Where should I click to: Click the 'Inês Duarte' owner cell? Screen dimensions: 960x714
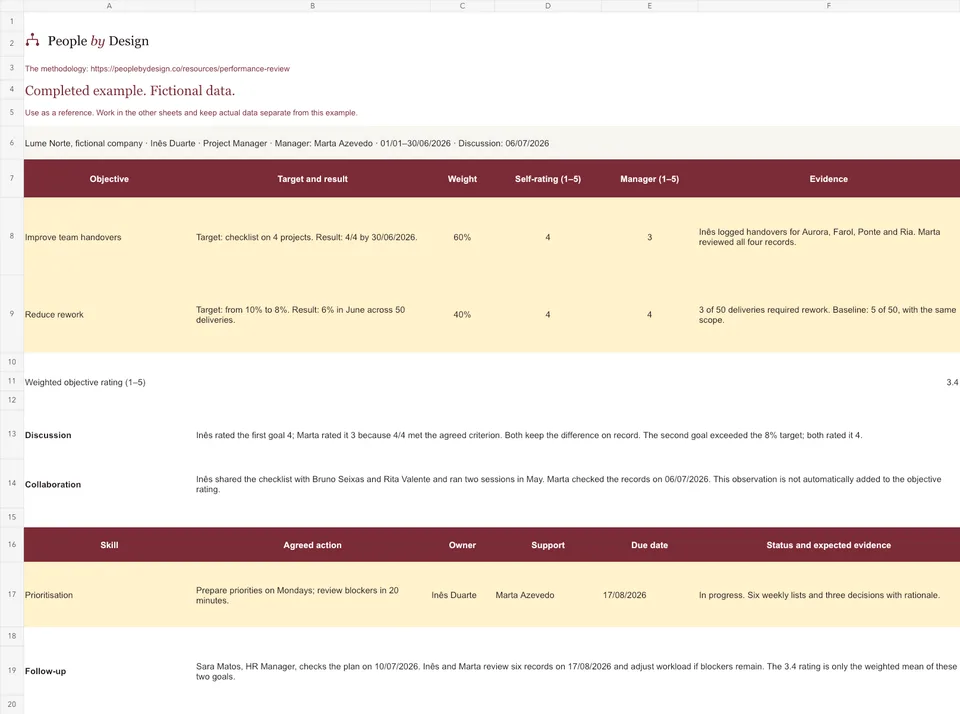[462, 595]
